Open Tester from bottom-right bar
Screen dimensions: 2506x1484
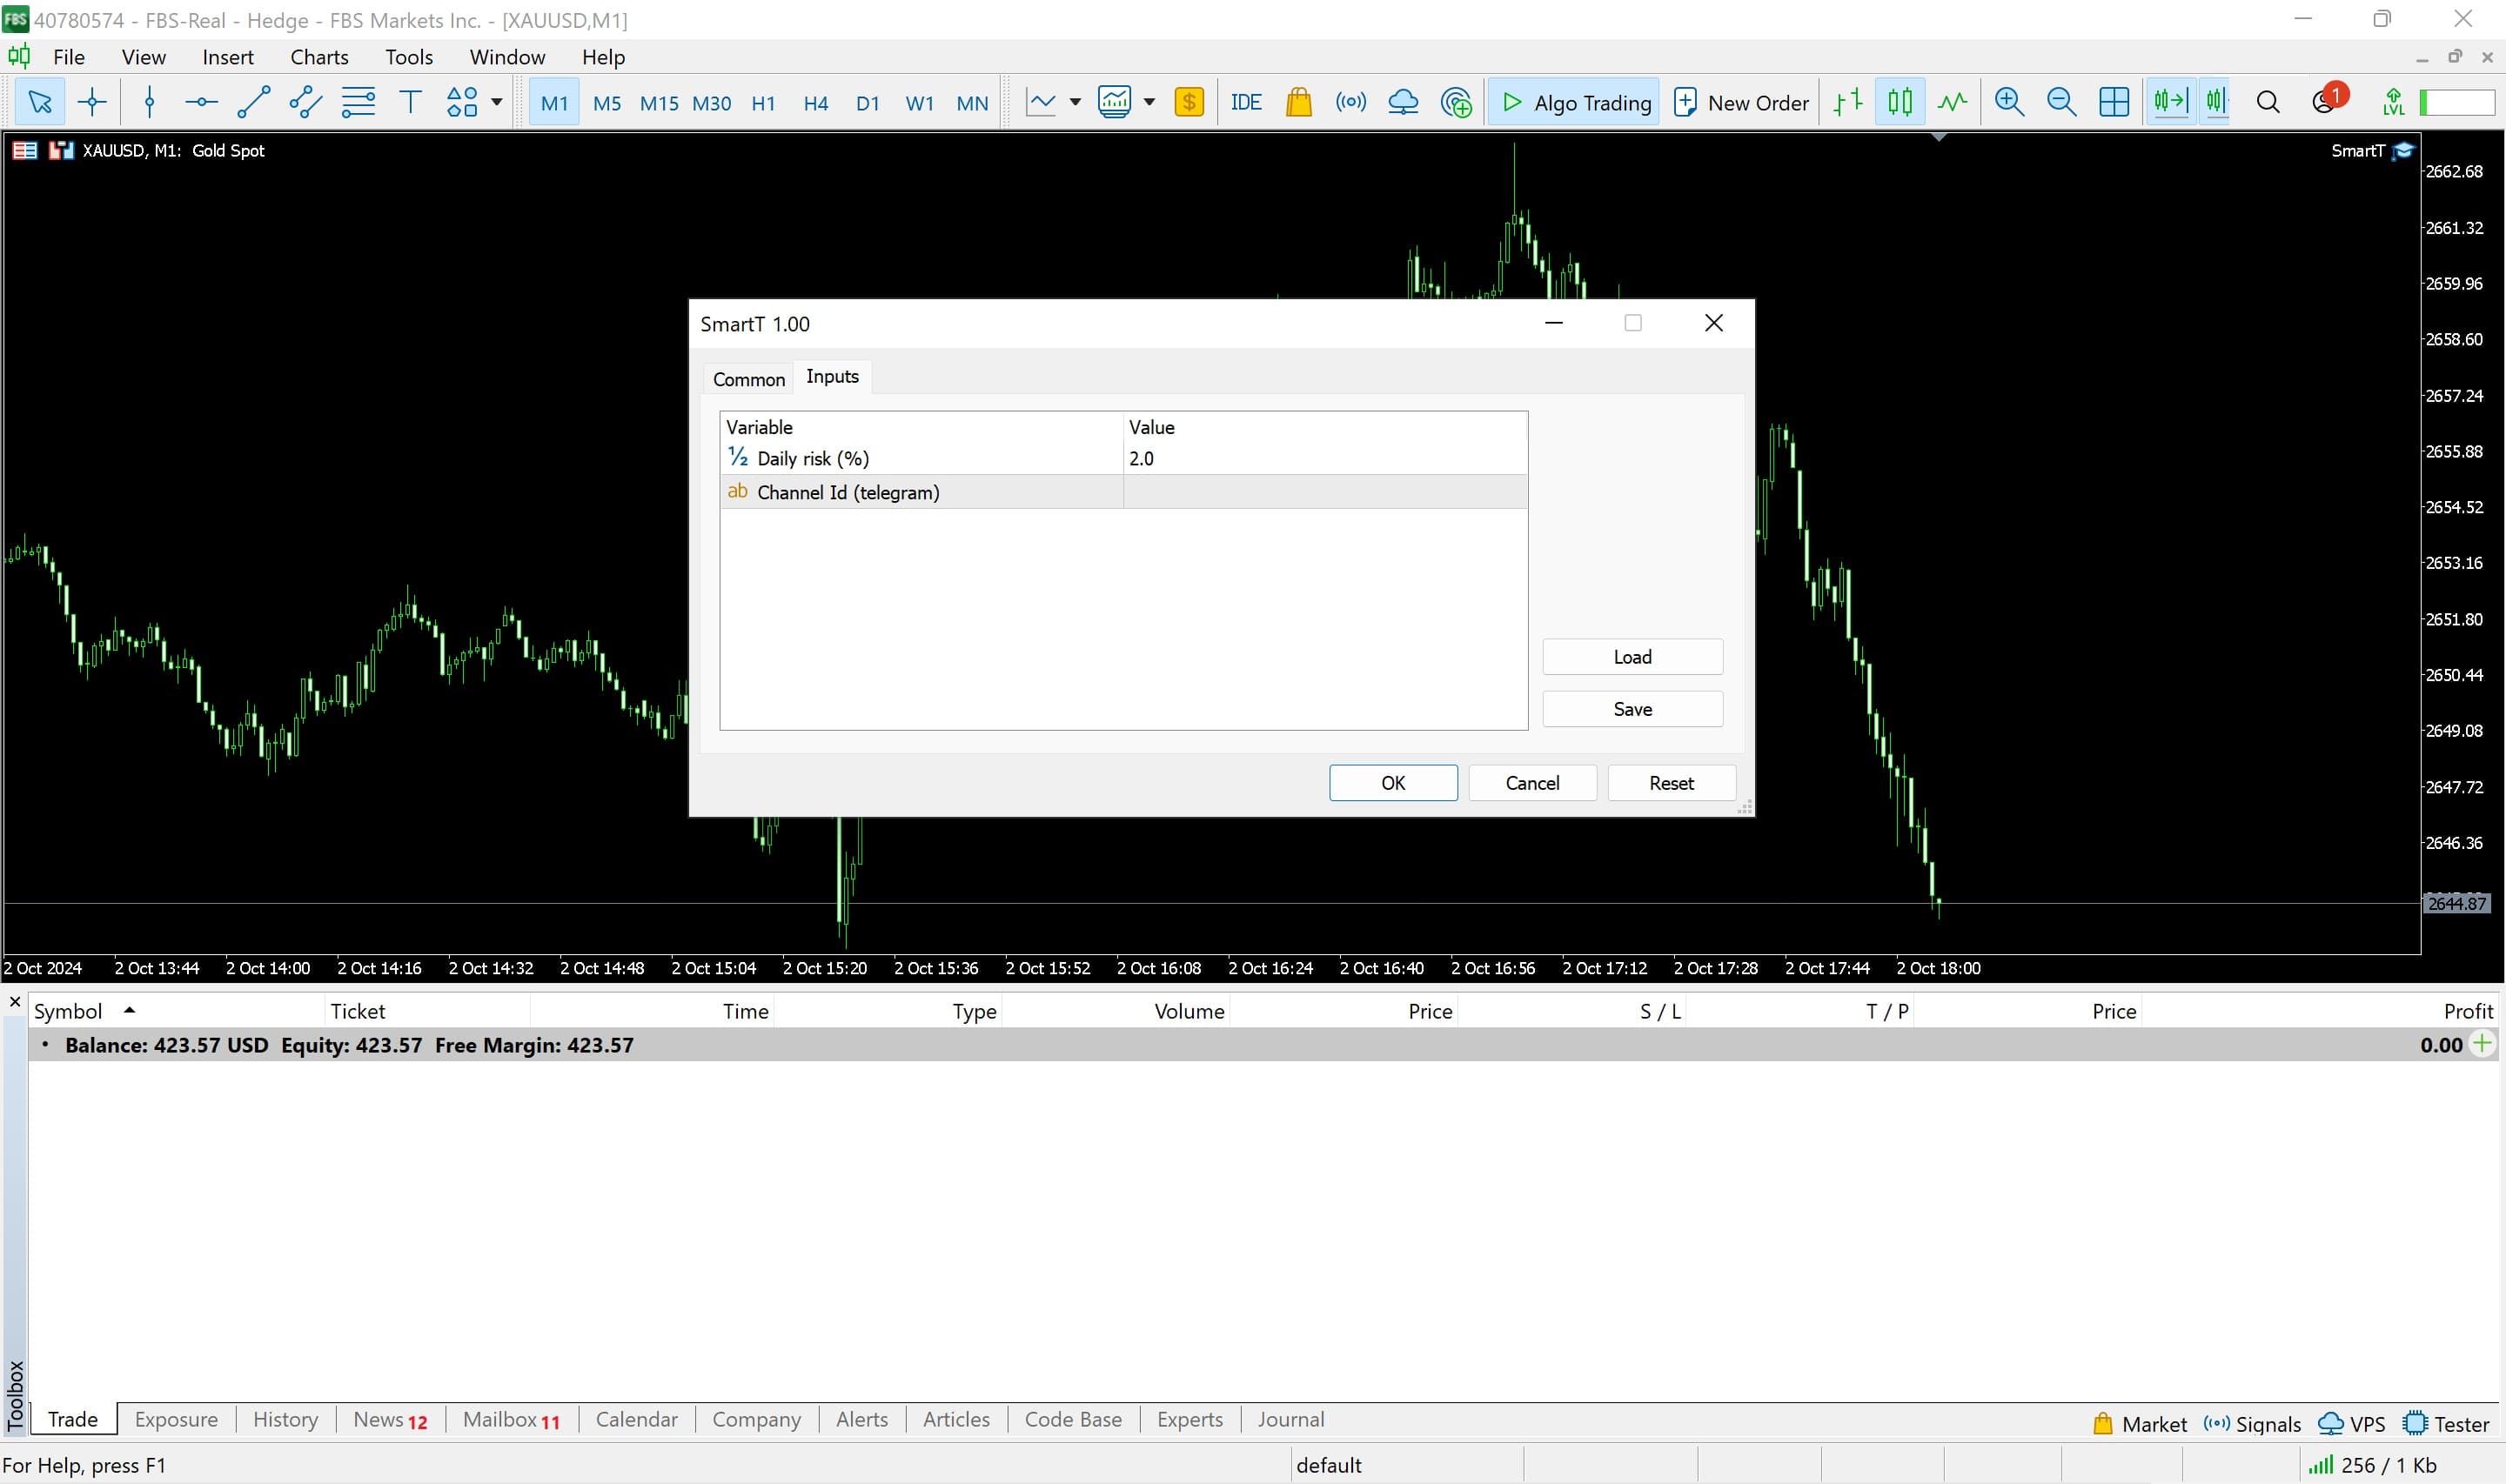coord(2446,1424)
